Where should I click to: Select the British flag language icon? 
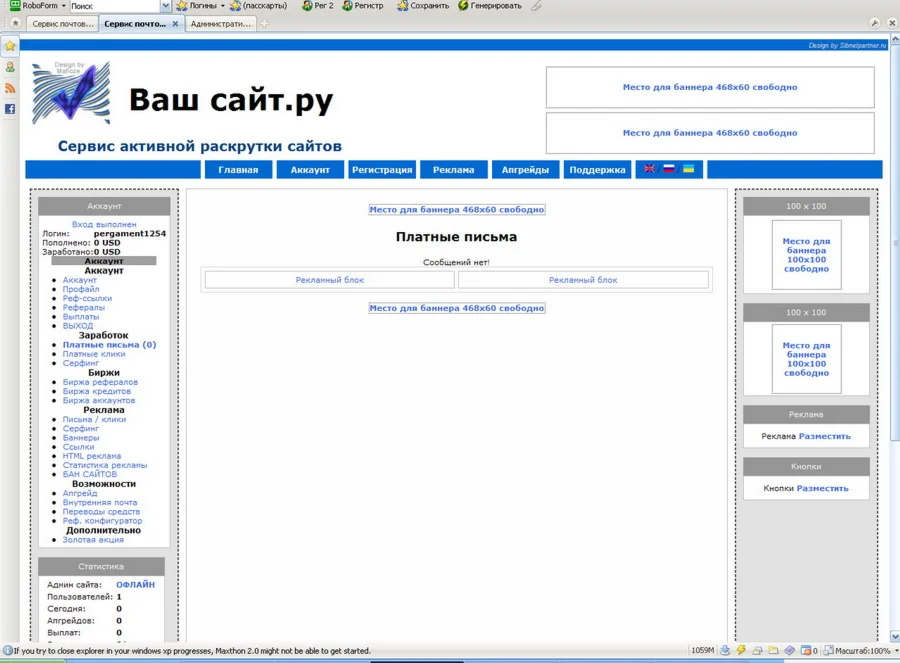[x=649, y=169]
